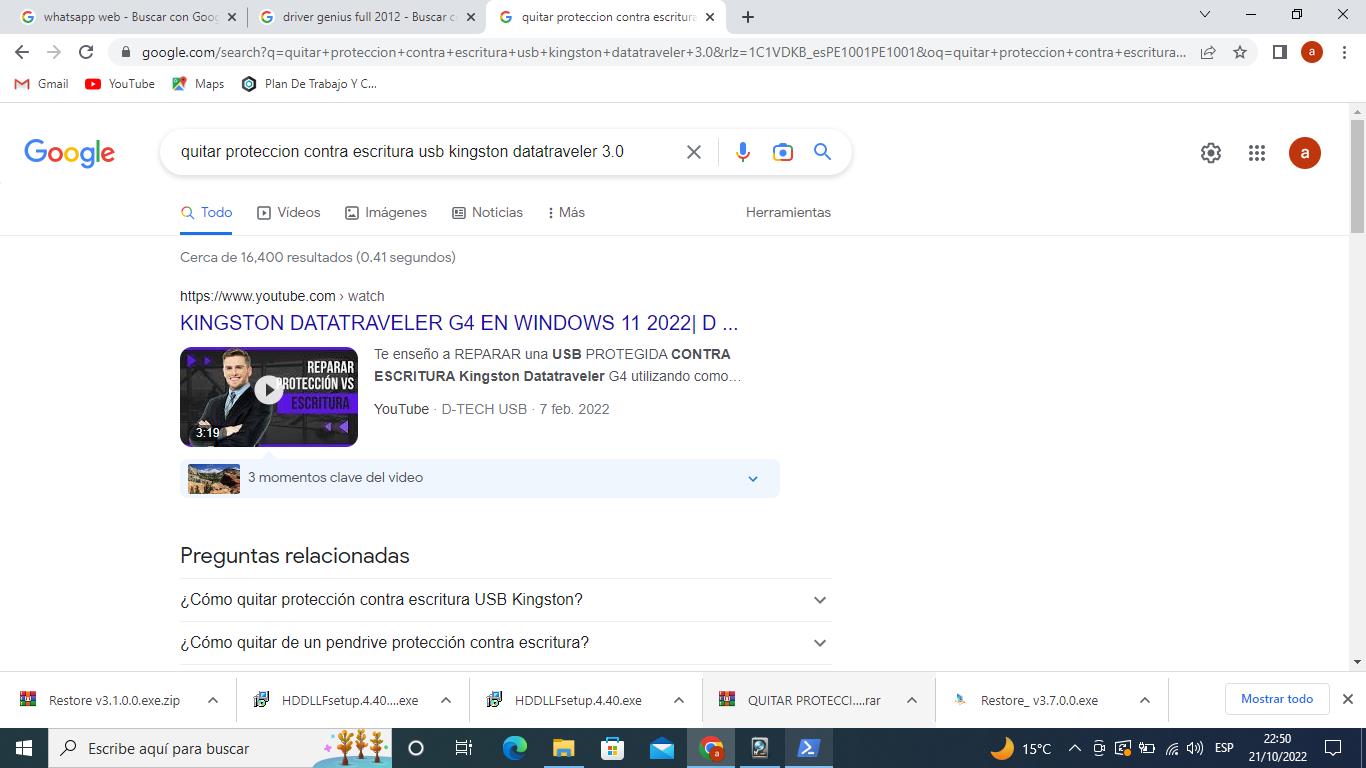Screen dimensions: 1366x768
Task: Toggle the Chrome side panel
Action: tap(1279, 52)
